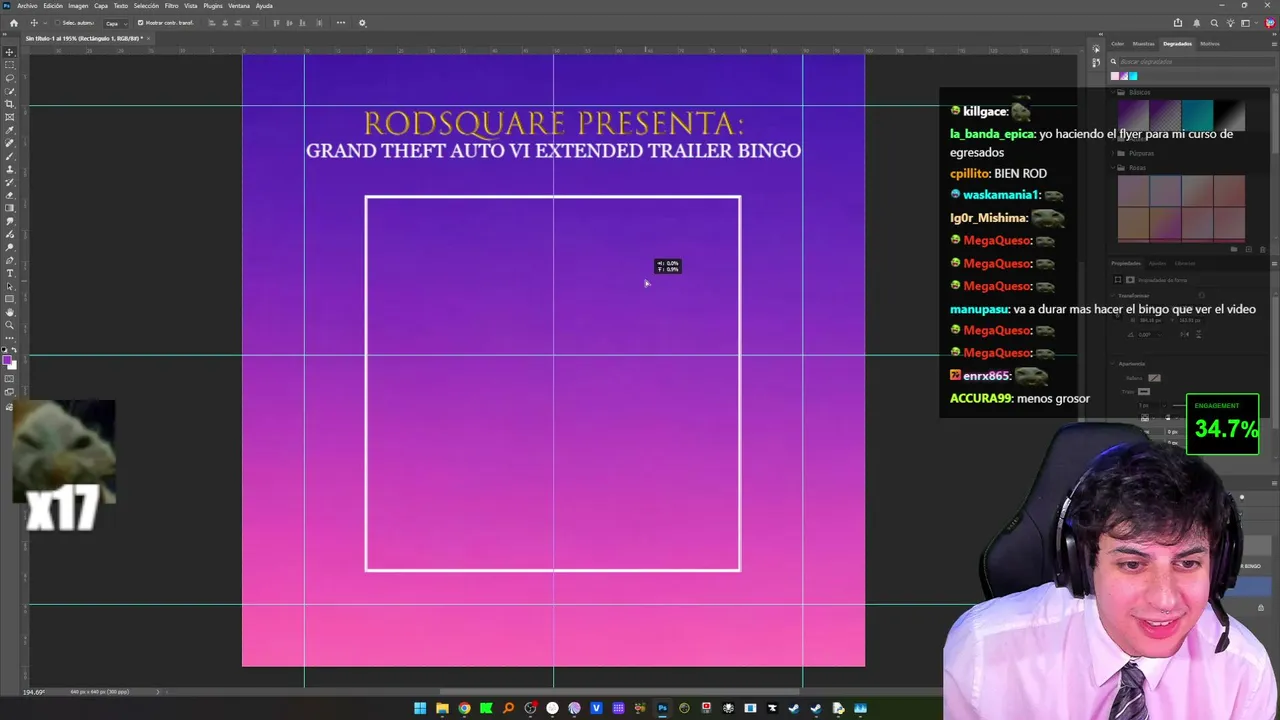The image size is (1280, 720).
Task: Select the Pen tool
Action: pos(10,260)
